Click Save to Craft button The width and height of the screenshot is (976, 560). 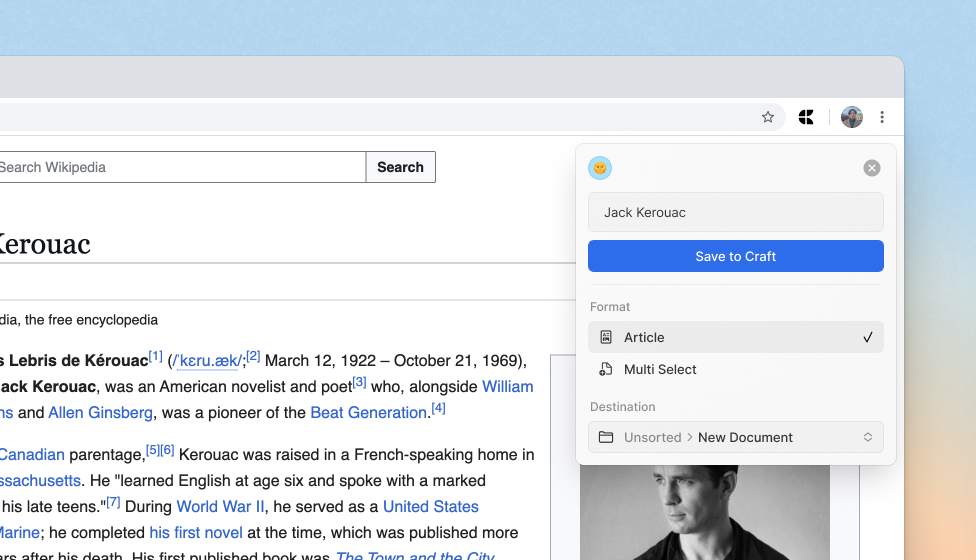tap(736, 256)
